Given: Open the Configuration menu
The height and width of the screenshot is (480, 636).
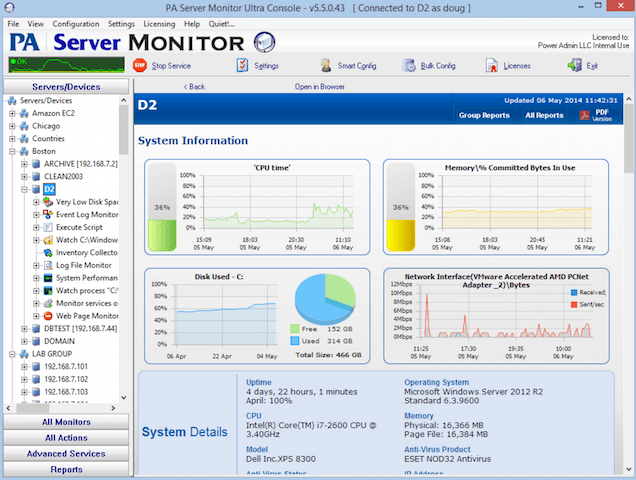Looking at the screenshot, I should (76, 24).
